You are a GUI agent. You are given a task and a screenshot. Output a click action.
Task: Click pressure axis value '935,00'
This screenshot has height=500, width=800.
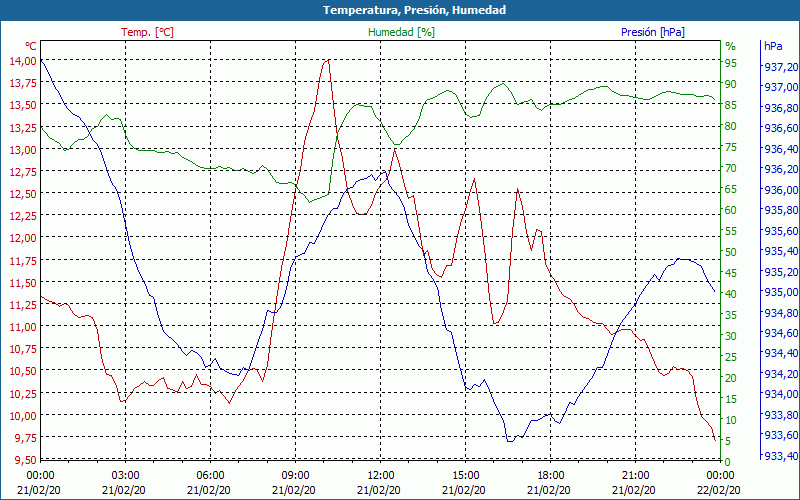781,292
